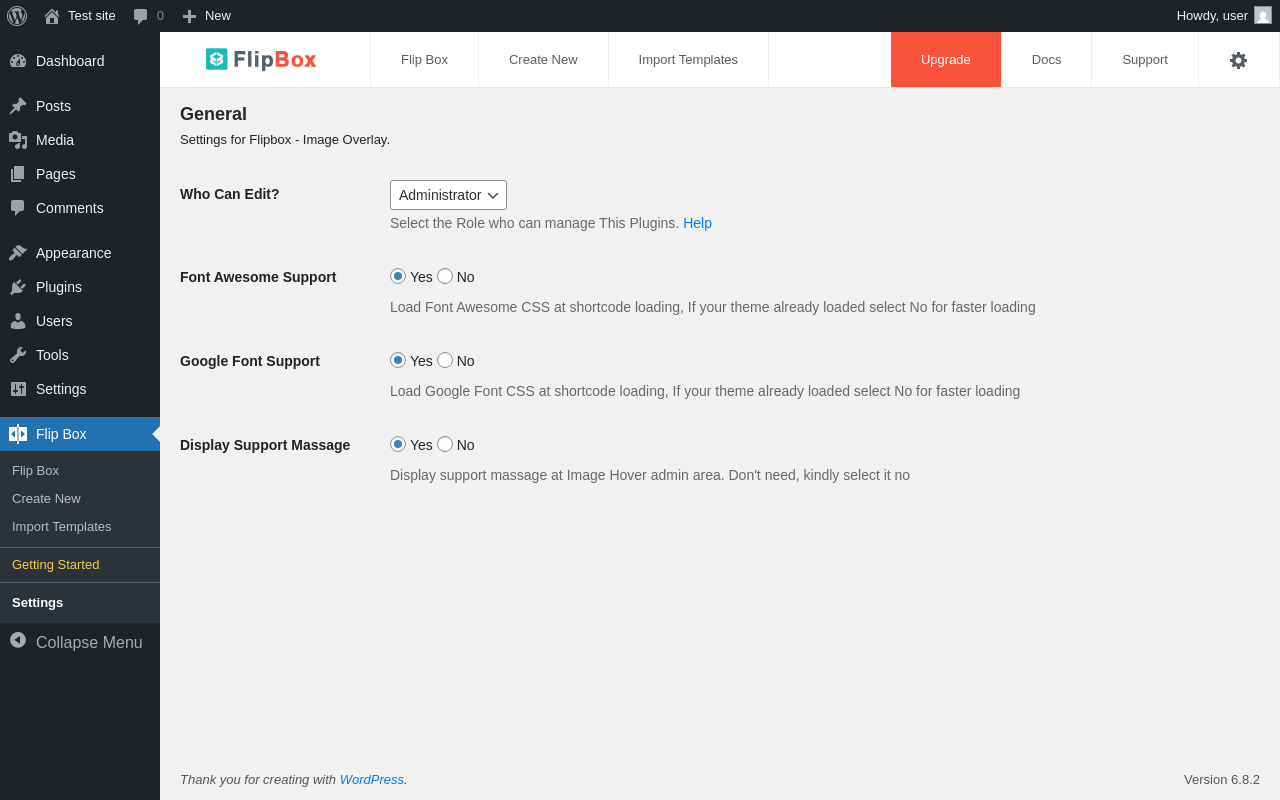Image resolution: width=1280 pixels, height=800 pixels.
Task: Open settings via gear icon
Action: click(1238, 60)
